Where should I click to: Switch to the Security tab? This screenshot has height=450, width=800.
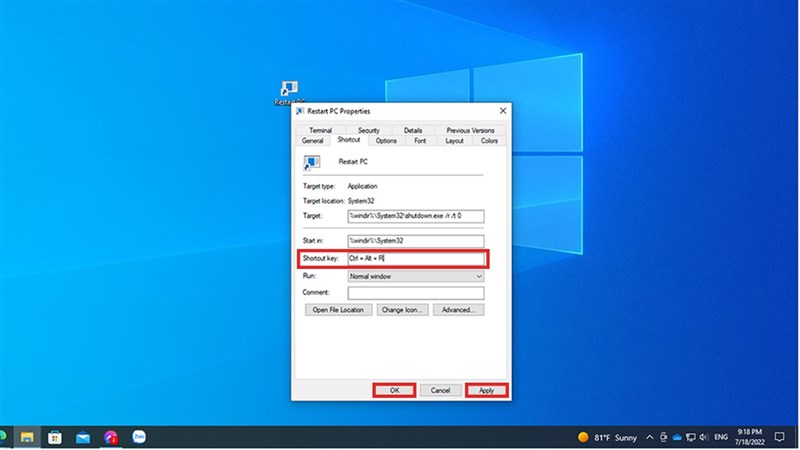point(368,130)
